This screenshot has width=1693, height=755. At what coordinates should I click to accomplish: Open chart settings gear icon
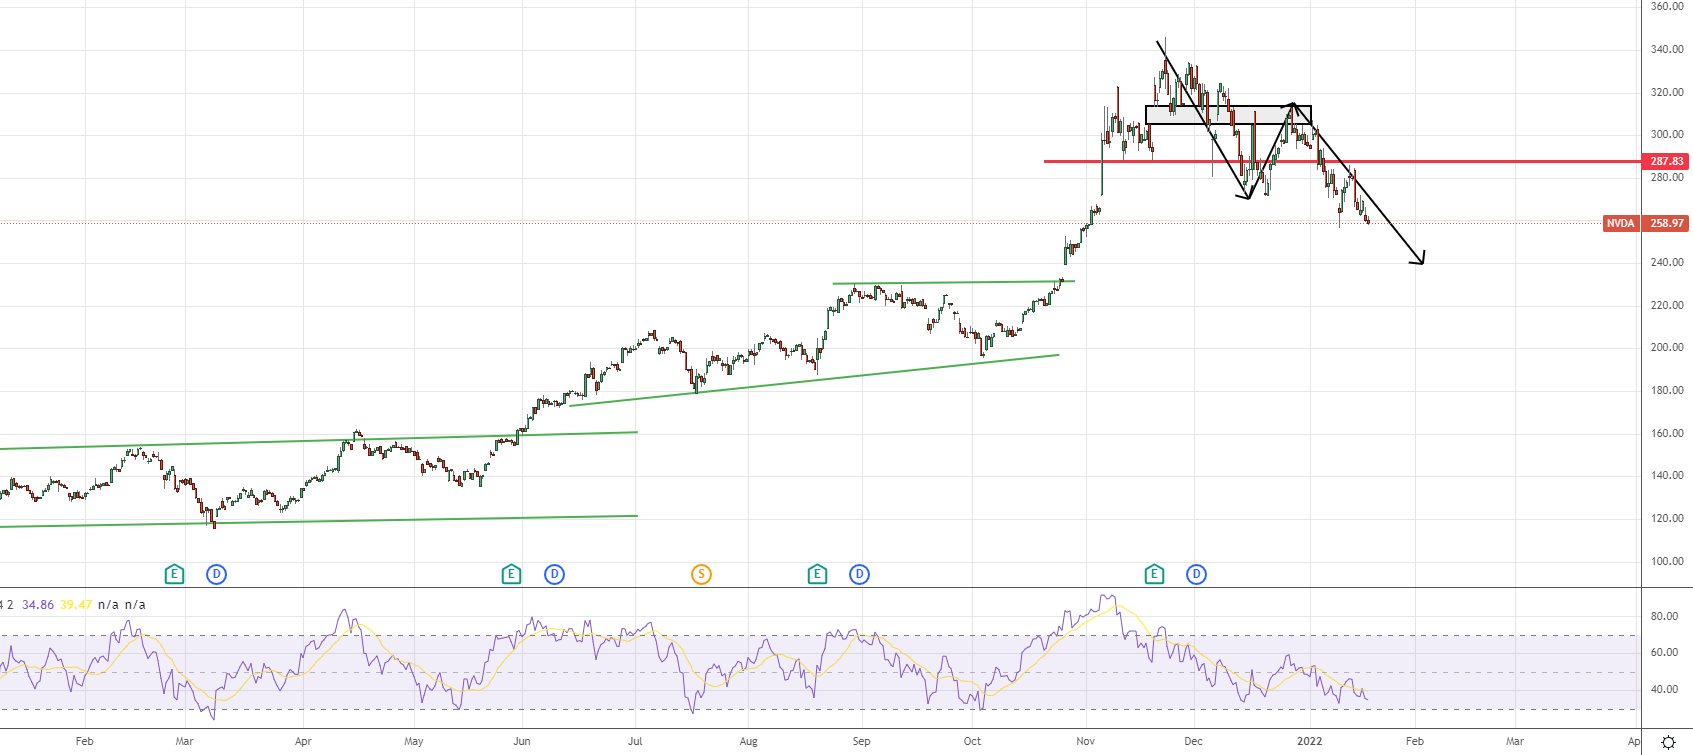[1668, 742]
